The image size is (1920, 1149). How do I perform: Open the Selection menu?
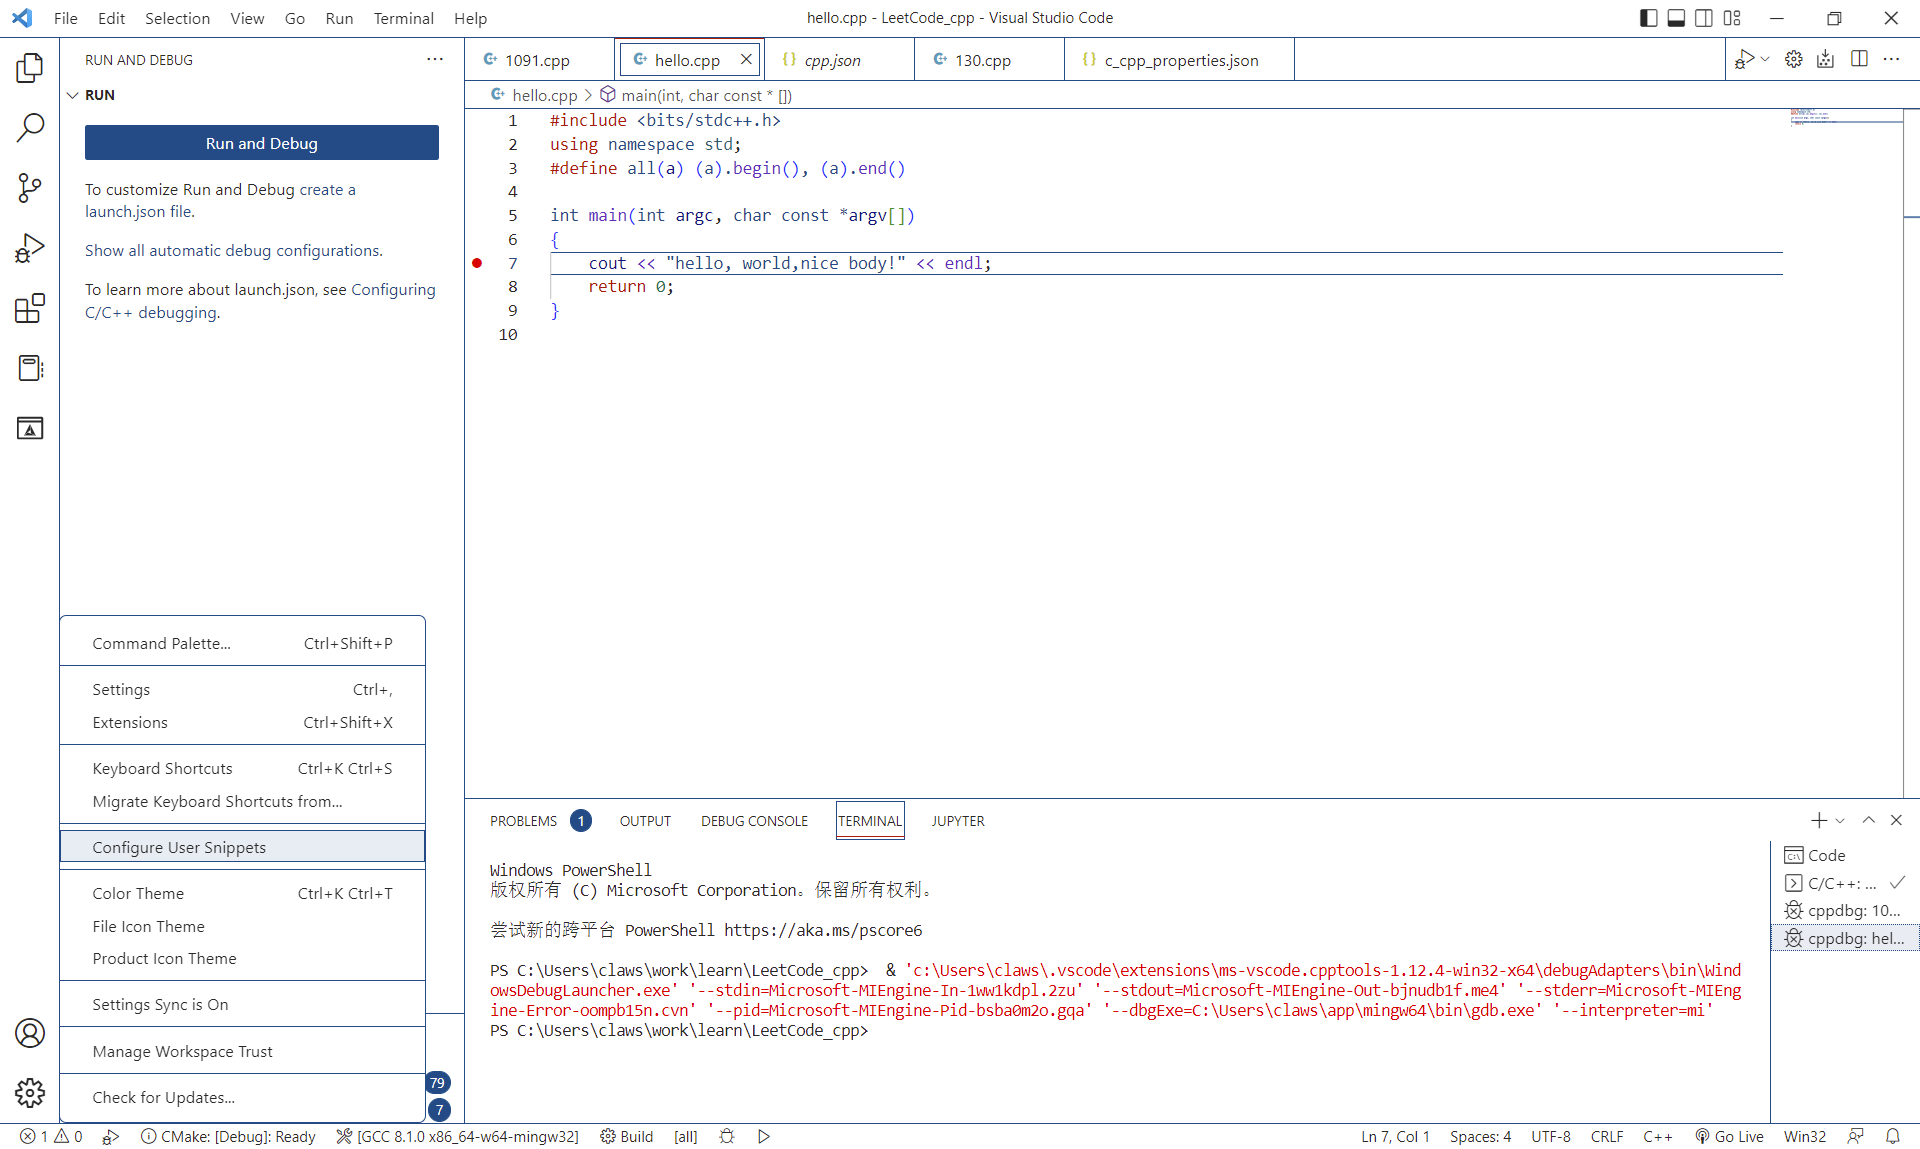(x=177, y=18)
